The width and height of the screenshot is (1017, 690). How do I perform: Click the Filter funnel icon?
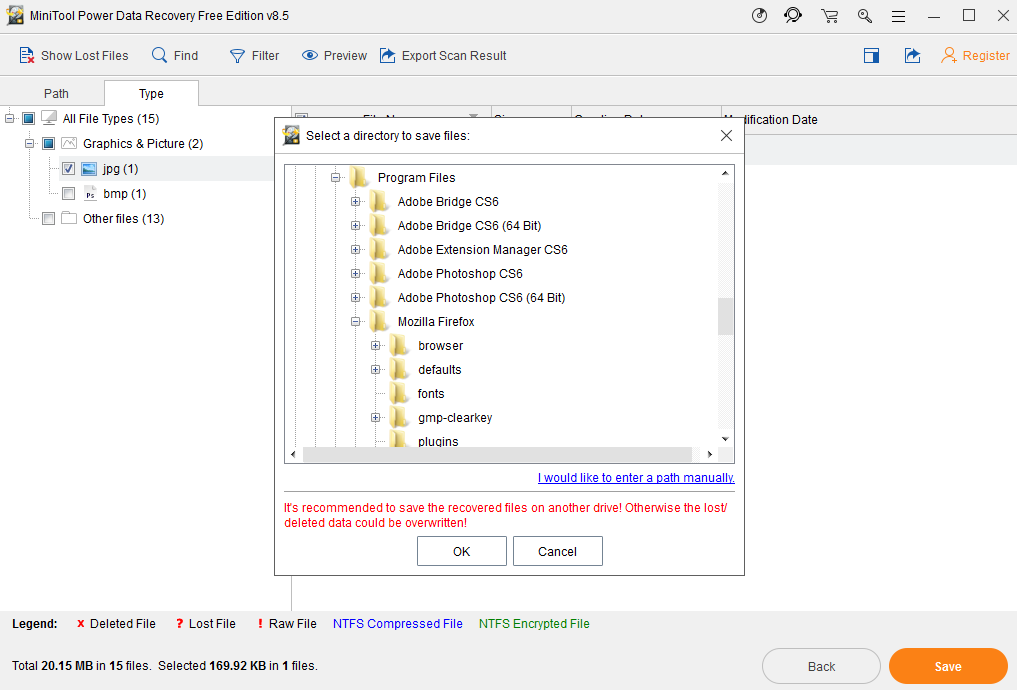(237, 56)
